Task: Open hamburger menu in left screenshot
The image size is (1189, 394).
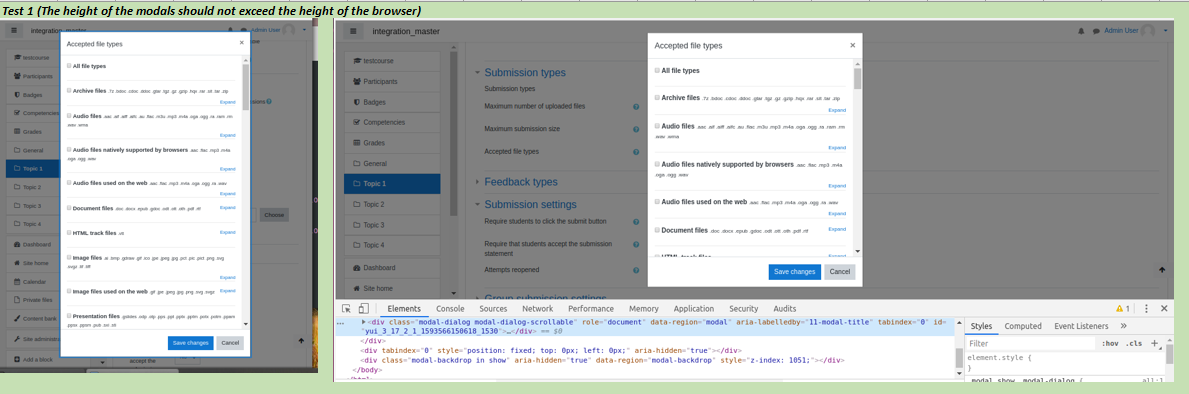Action: pos(14,30)
